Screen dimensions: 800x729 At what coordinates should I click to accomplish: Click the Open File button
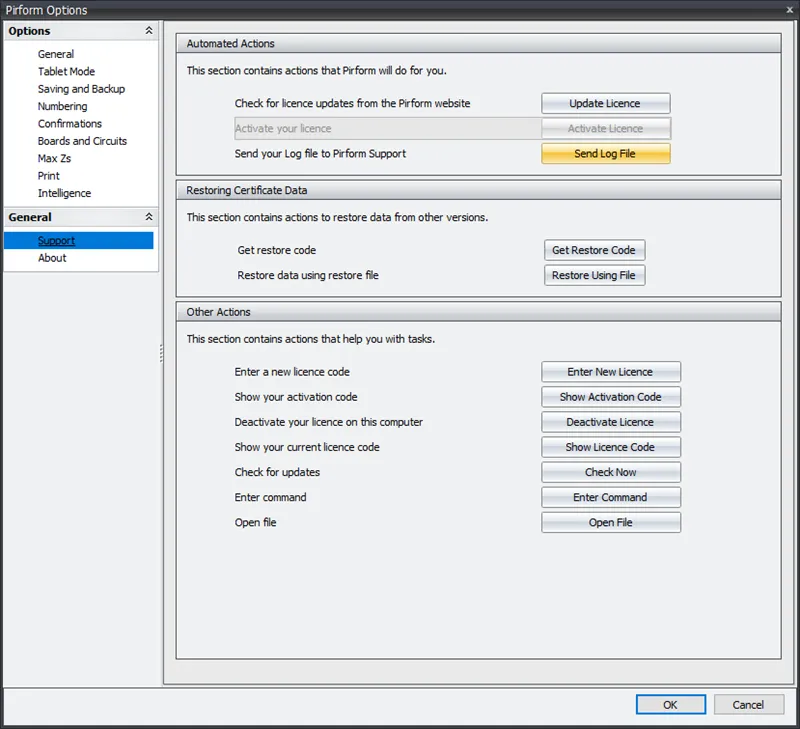click(x=611, y=521)
